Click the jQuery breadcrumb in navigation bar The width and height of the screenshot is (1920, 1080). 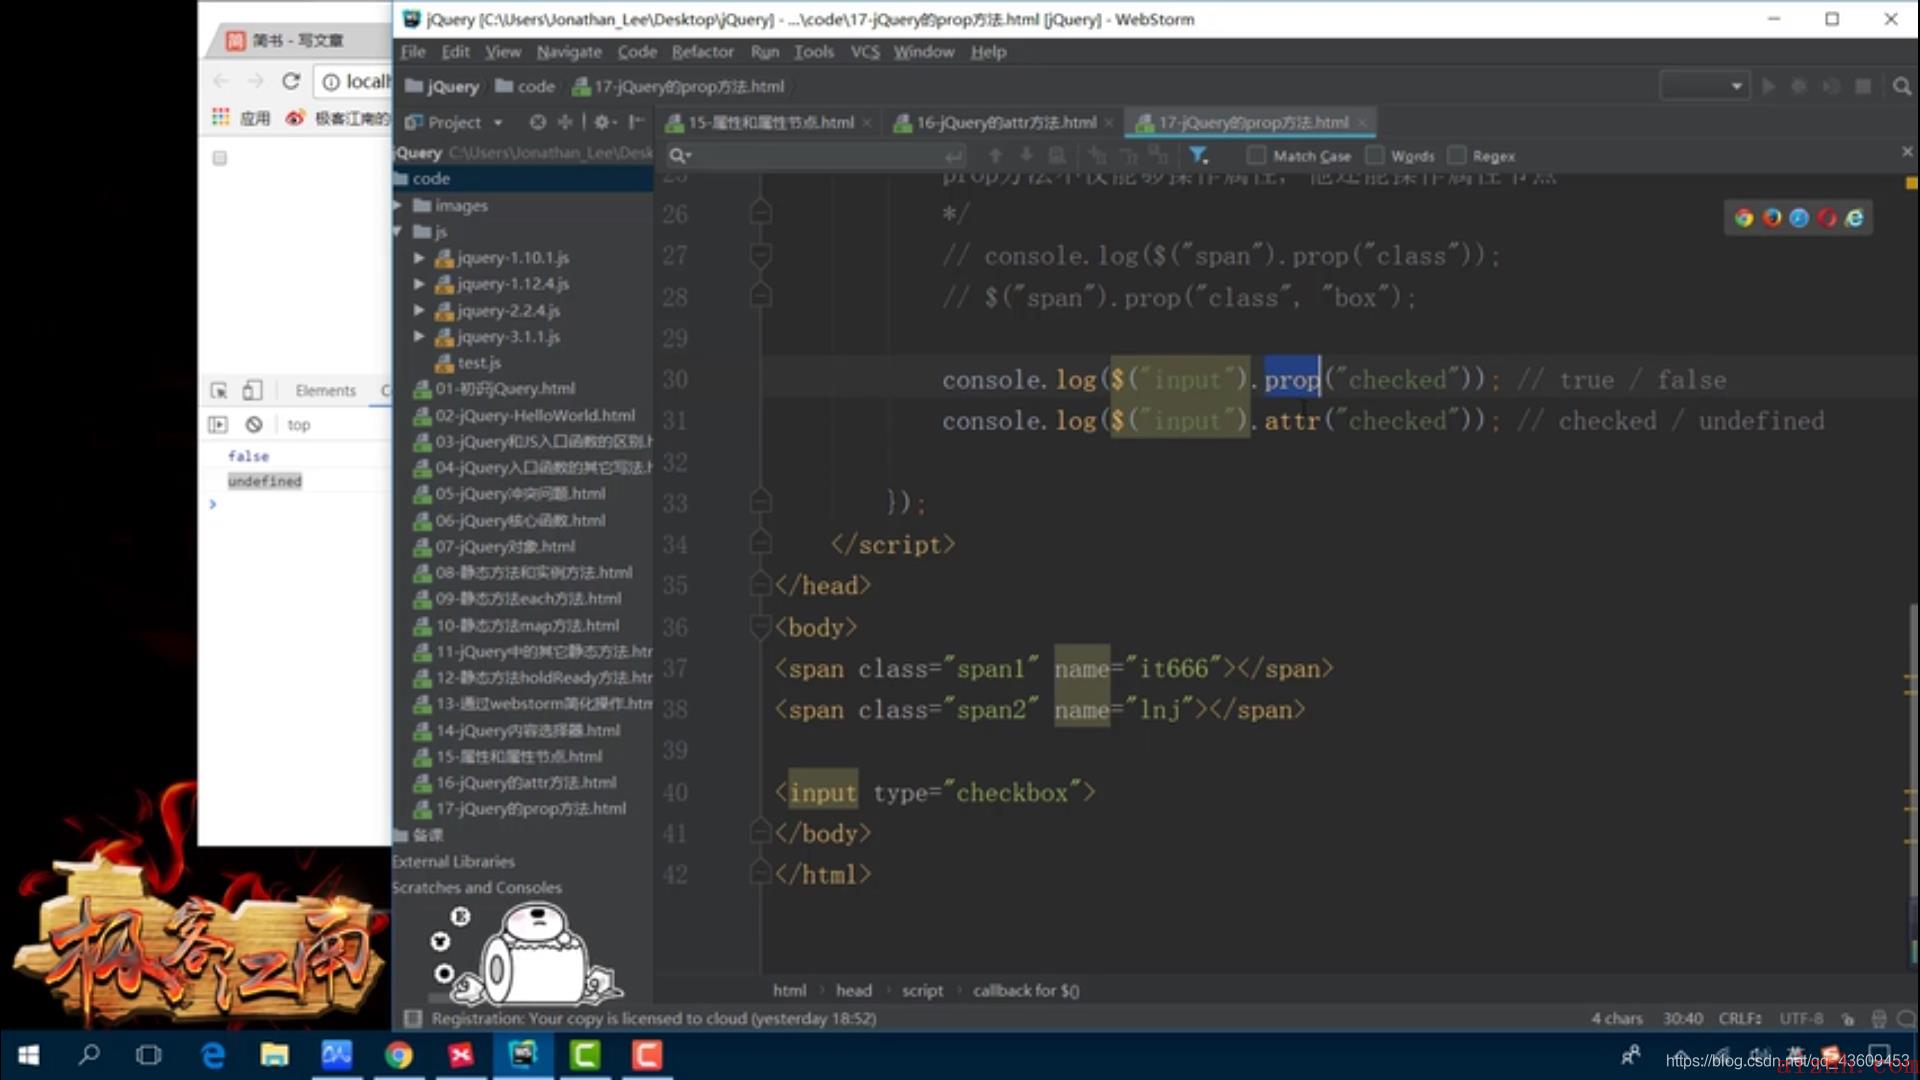pyautogui.click(x=442, y=87)
